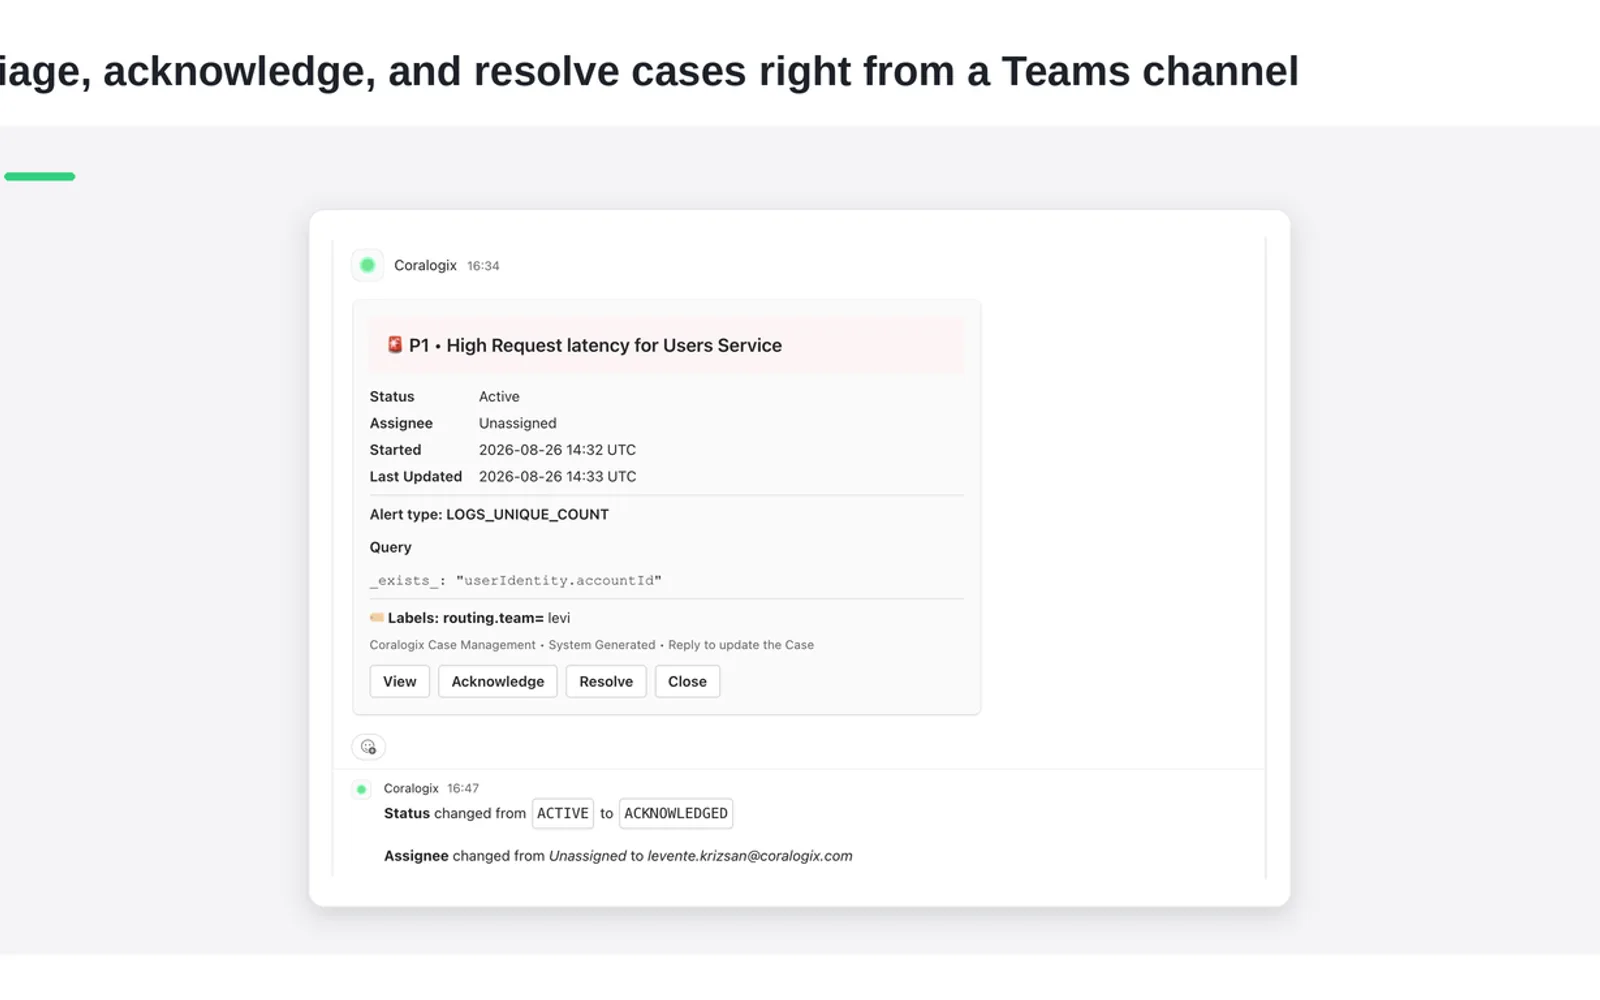Click the Last Updated value 14:33 UTC
Screen dimensions: 1600x1000
557,476
